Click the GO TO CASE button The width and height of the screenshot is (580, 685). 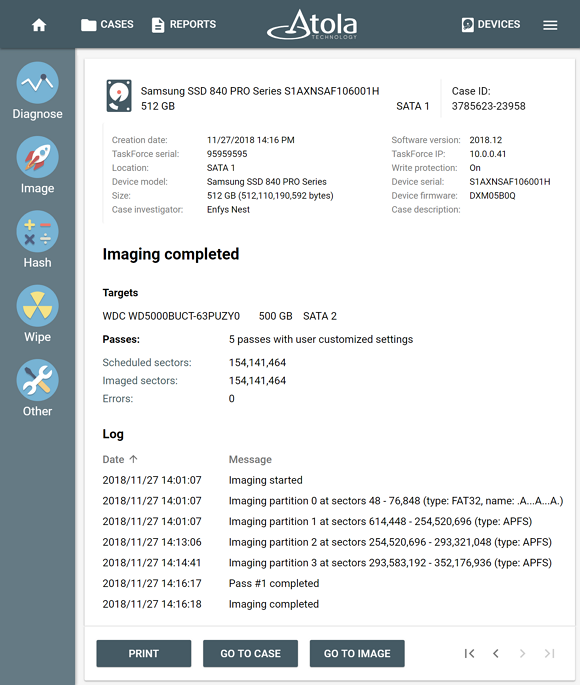coord(250,653)
